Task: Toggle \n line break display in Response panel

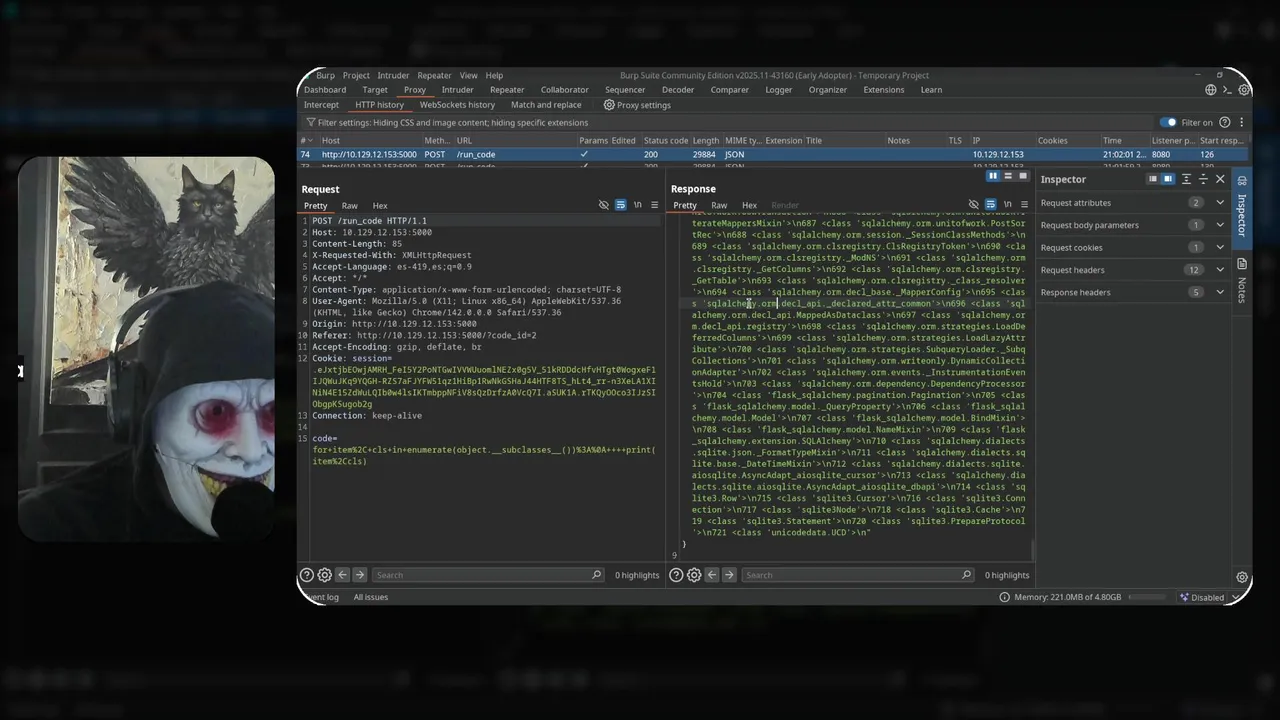Action: coord(1007,205)
